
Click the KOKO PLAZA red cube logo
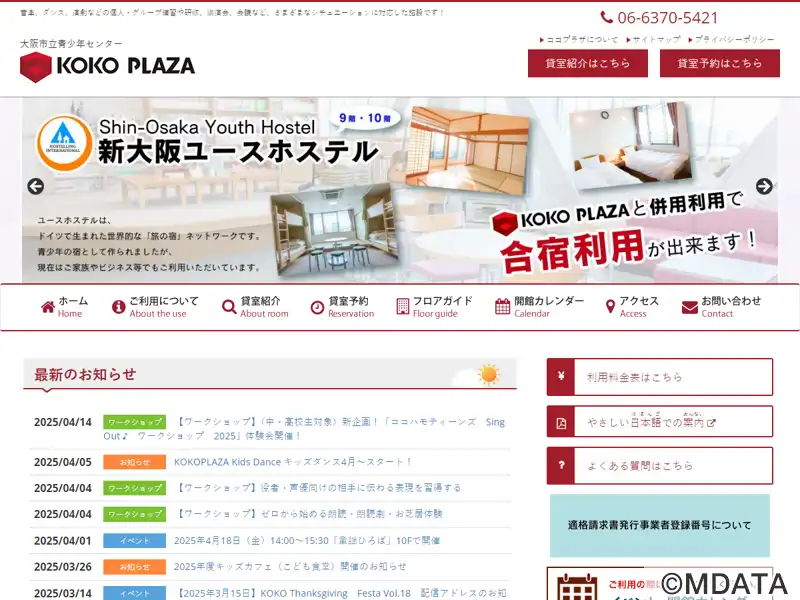(x=36, y=67)
